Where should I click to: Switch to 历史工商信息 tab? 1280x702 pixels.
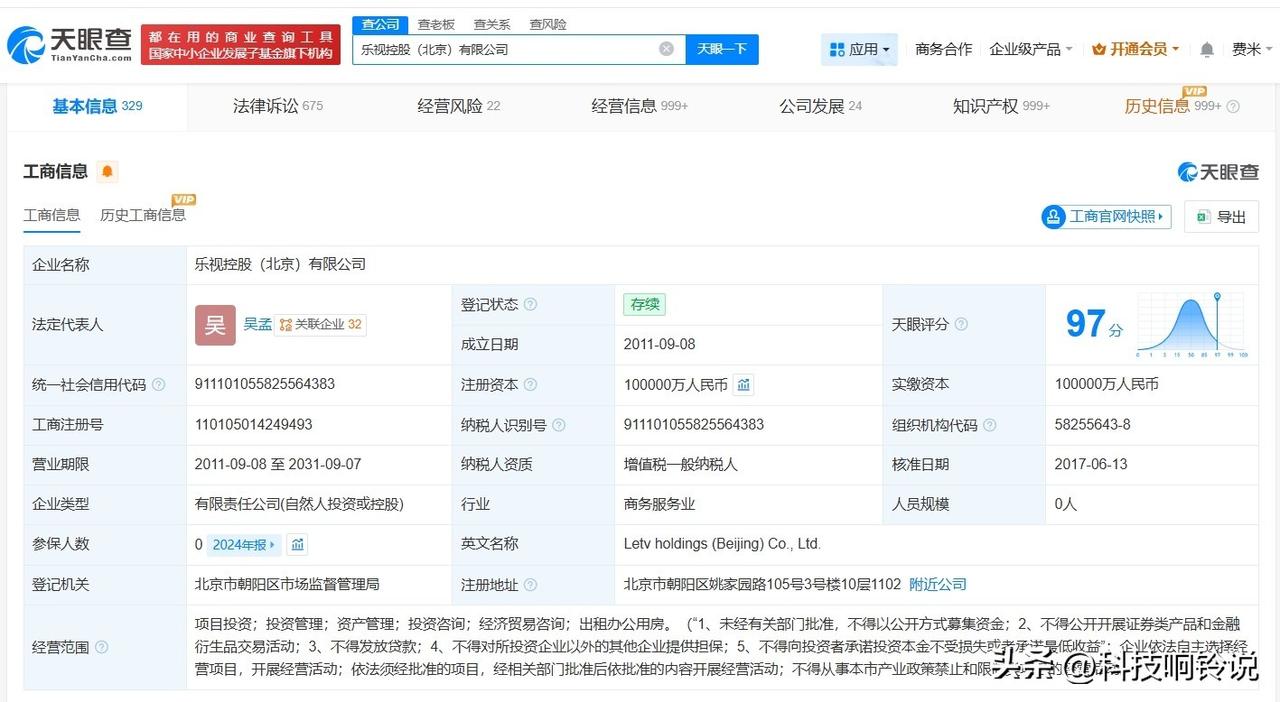click(142, 214)
